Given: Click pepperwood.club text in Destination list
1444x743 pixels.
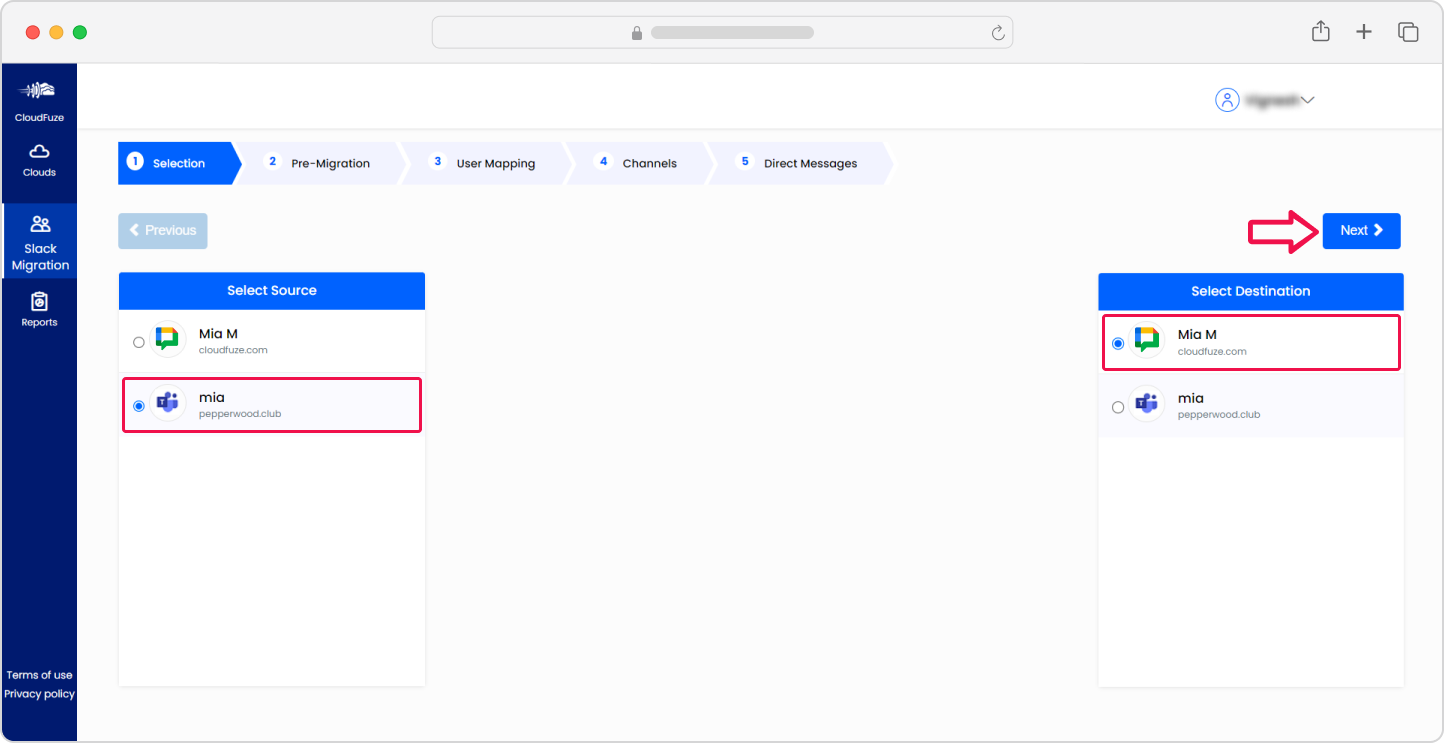Looking at the screenshot, I should click(1219, 414).
